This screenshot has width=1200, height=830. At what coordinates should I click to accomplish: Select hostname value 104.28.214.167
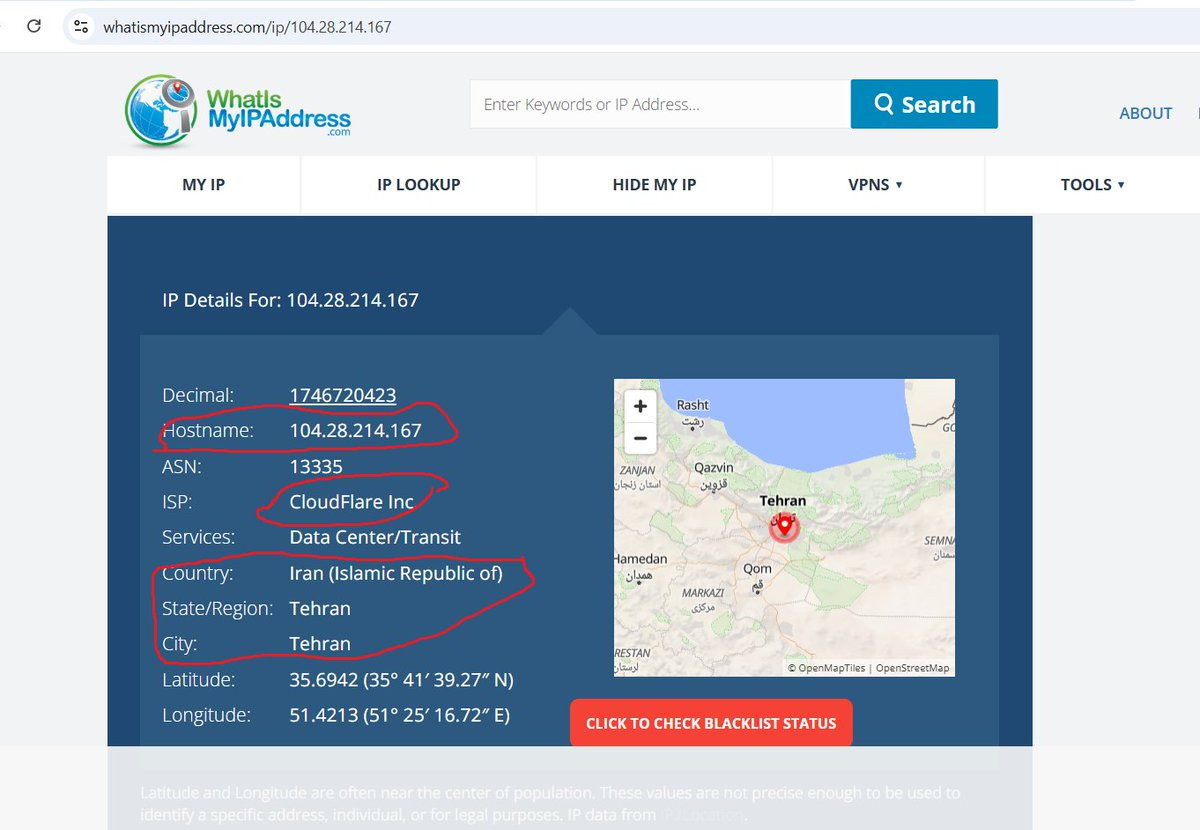coord(355,431)
